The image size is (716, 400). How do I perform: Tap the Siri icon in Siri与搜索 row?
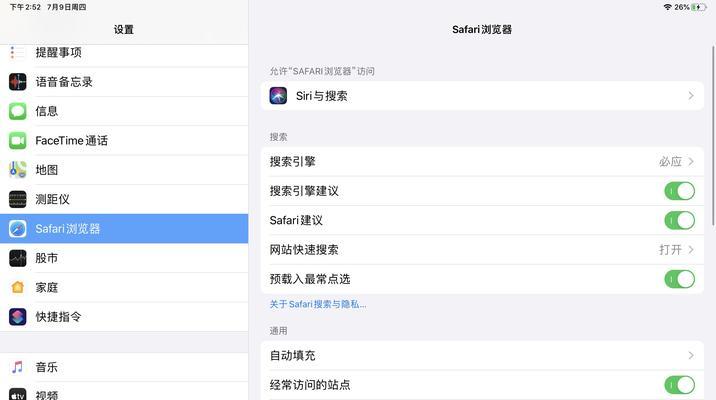(278, 96)
